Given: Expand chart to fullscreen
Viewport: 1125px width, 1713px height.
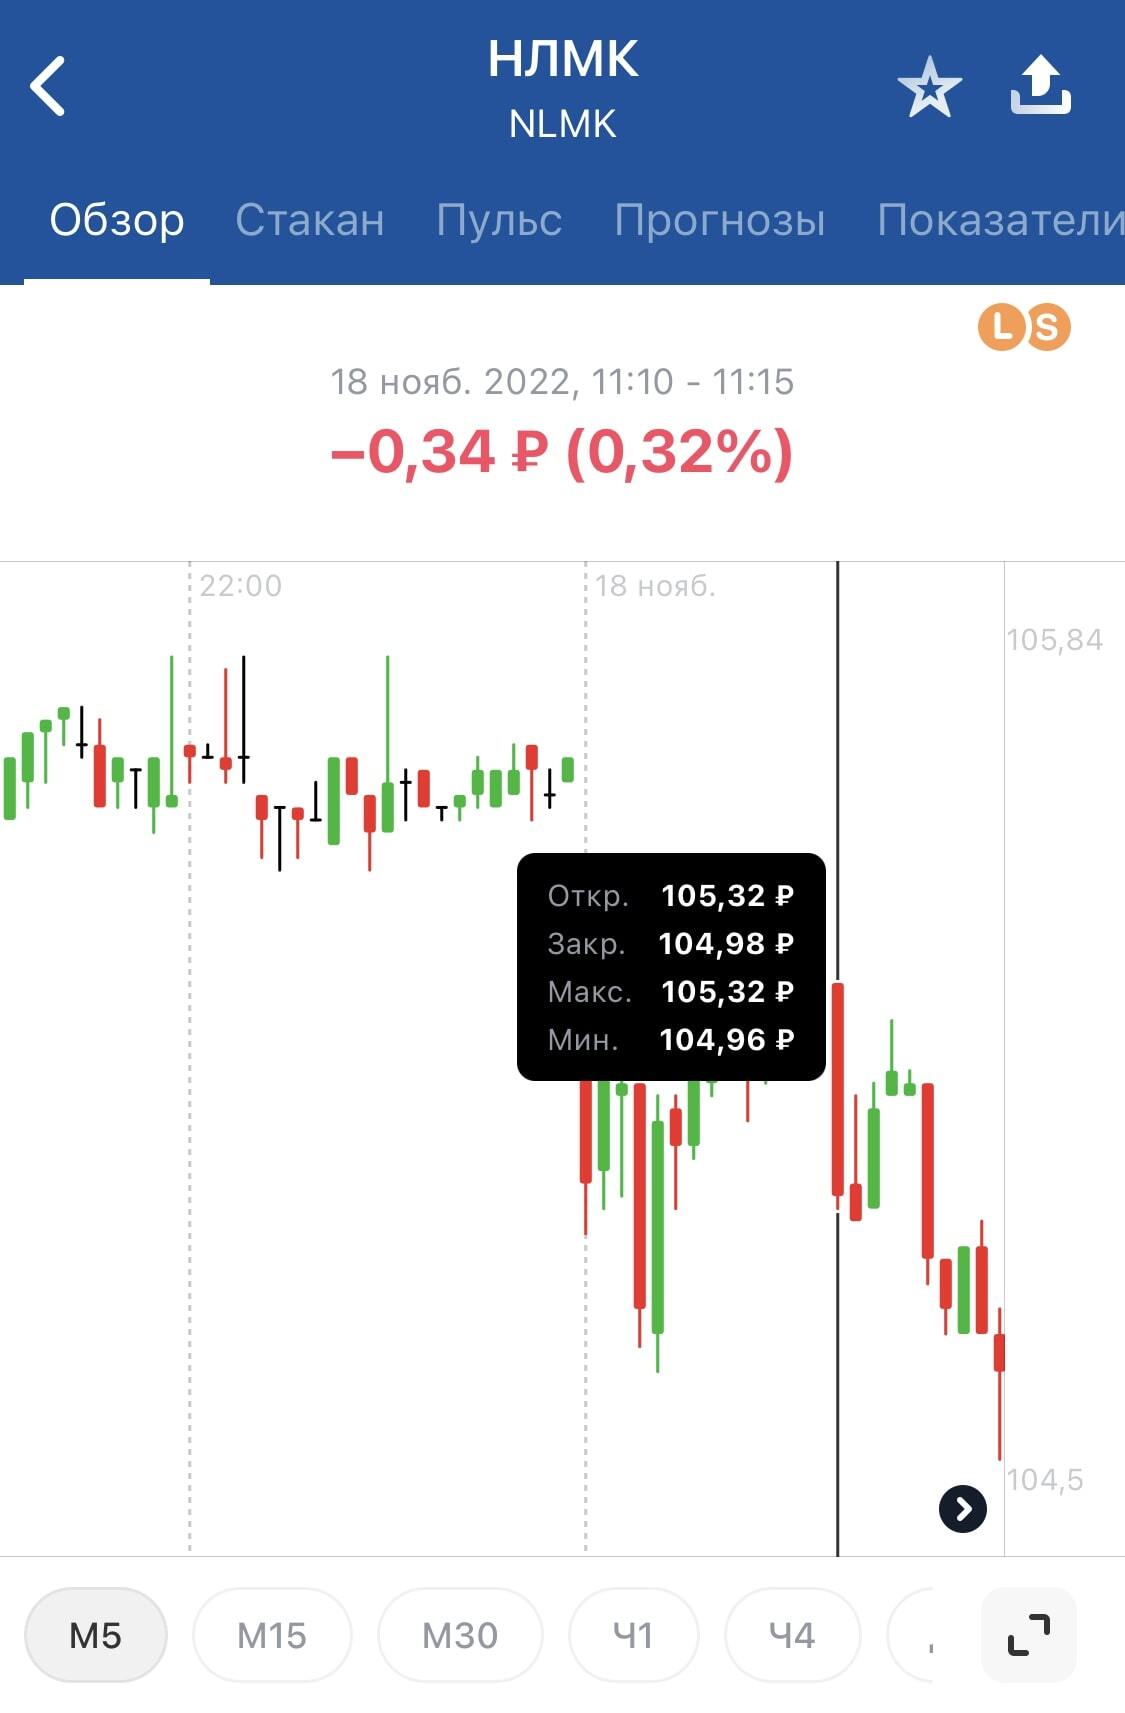Looking at the screenshot, I should coord(1029,1635).
